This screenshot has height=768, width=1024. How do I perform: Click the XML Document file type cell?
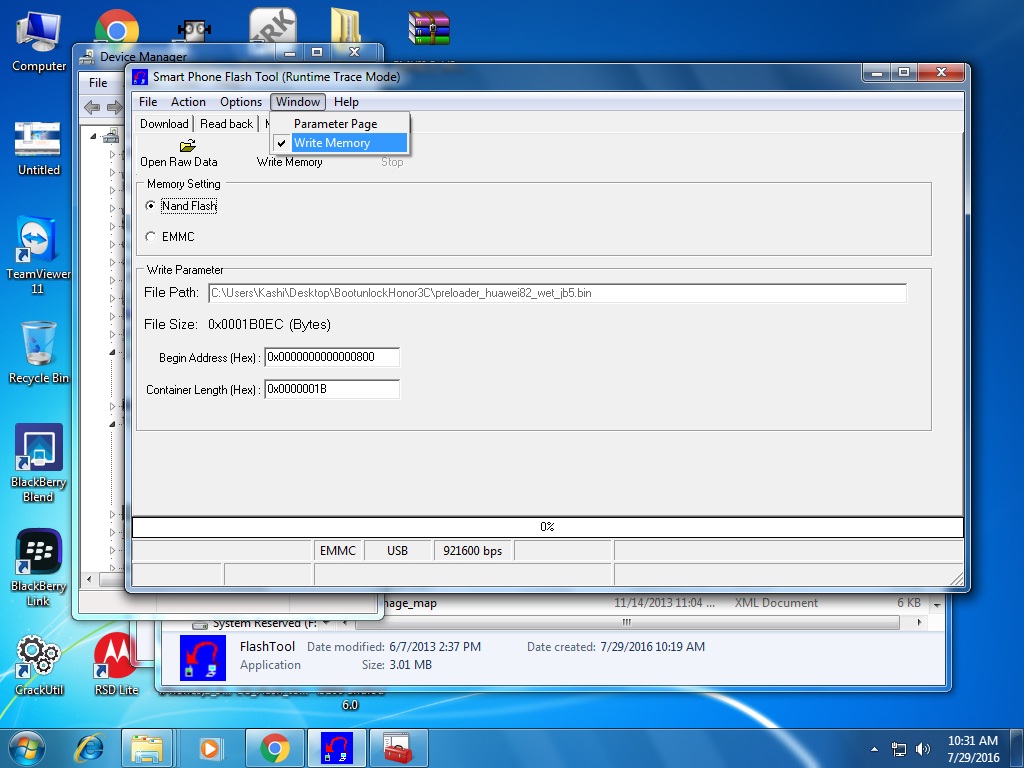pos(776,603)
